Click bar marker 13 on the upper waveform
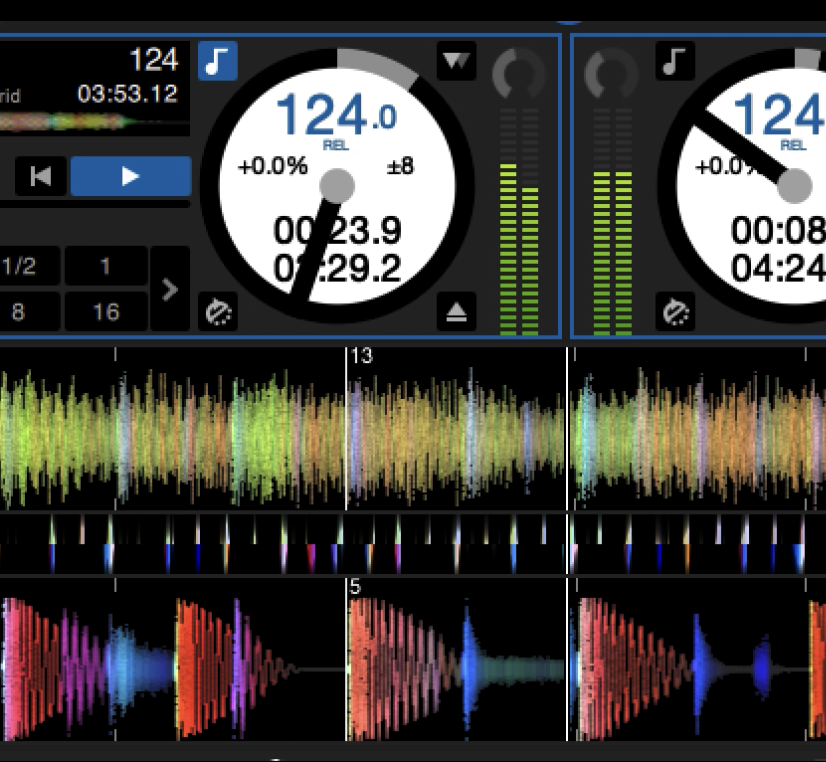Screen dimensions: 826x762 point(361,355)
